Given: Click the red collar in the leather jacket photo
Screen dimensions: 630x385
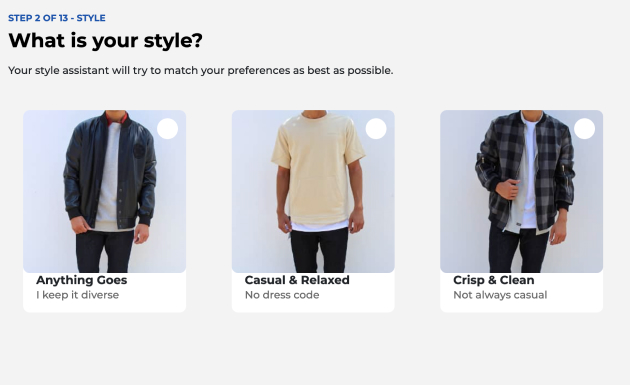Looking at the screenshot, I should (116, 118).
